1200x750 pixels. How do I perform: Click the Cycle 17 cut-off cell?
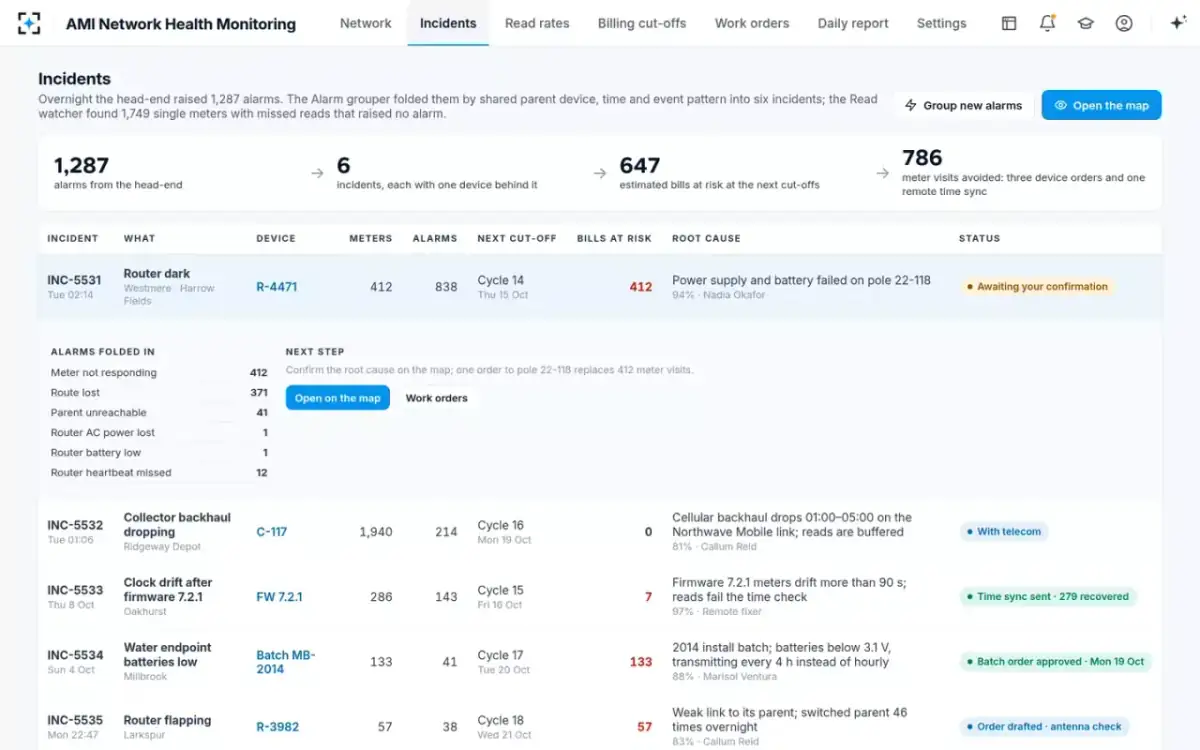[504, 662]
